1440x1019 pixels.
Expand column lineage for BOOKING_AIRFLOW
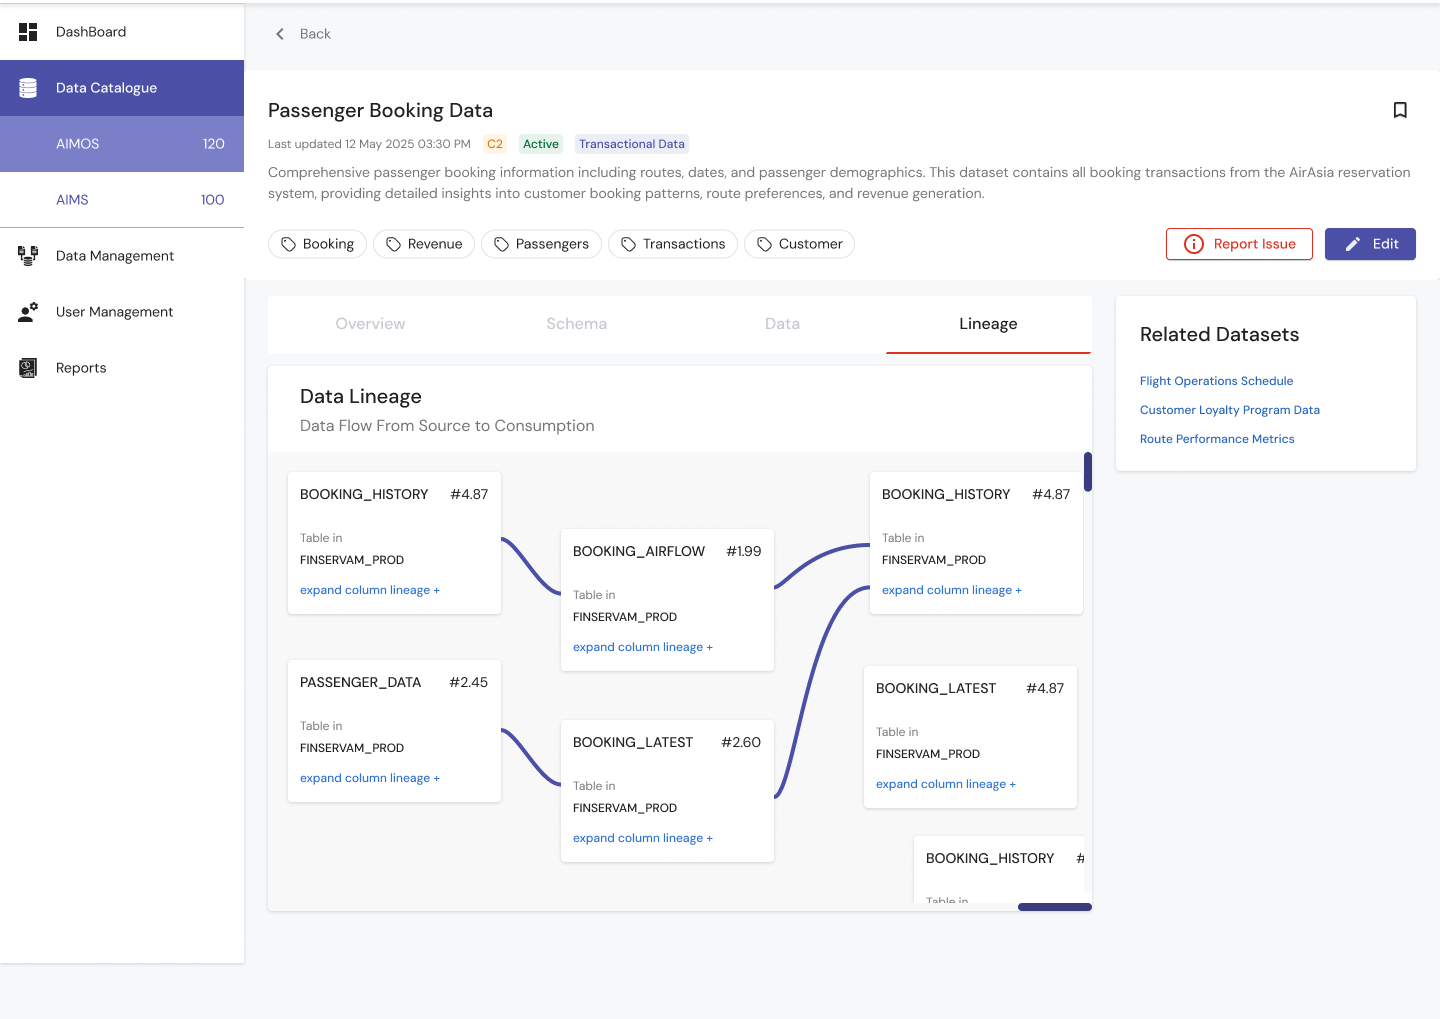[x=642, y=647]
